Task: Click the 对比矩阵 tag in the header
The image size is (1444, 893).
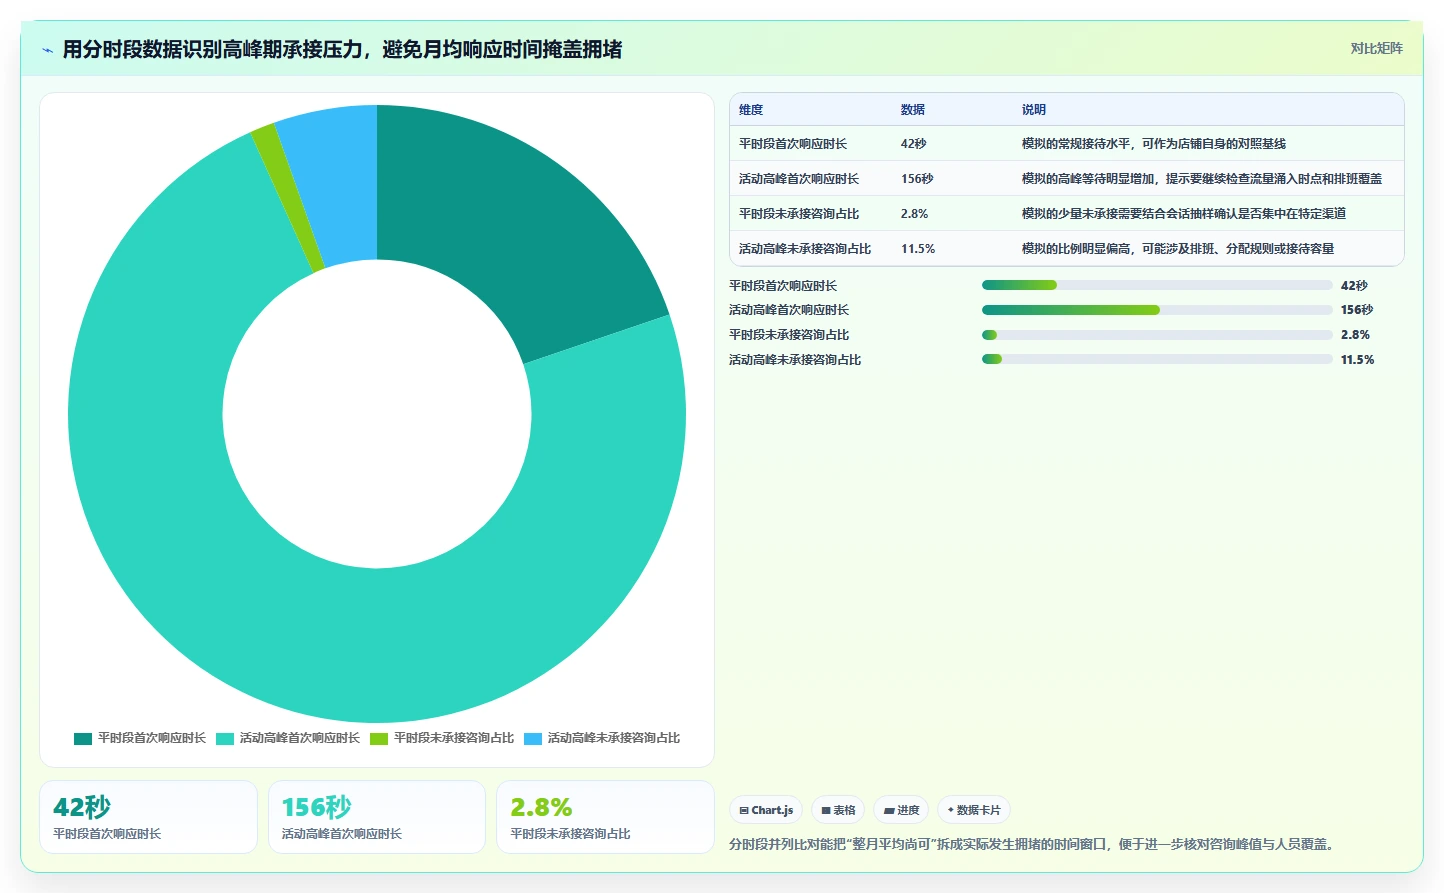Action: point(1376,48)
